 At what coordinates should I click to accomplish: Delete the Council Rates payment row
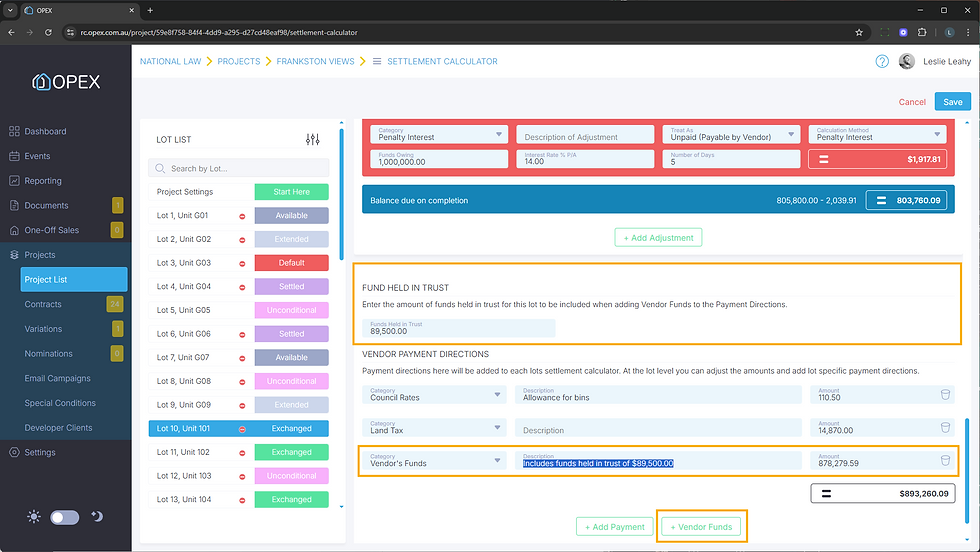pyautogui.click(x=945, y=394)
